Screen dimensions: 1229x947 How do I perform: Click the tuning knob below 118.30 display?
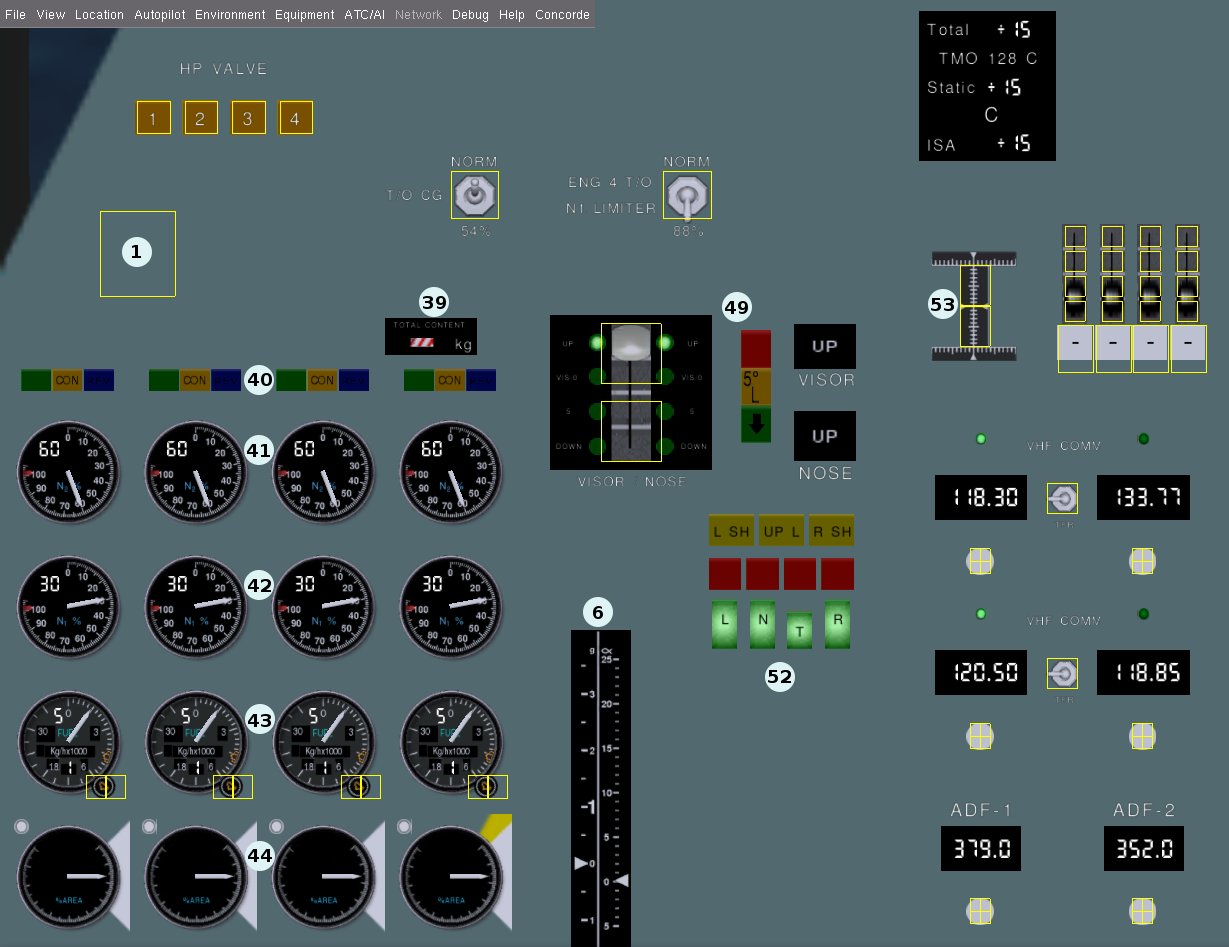(x=980, y=562)
